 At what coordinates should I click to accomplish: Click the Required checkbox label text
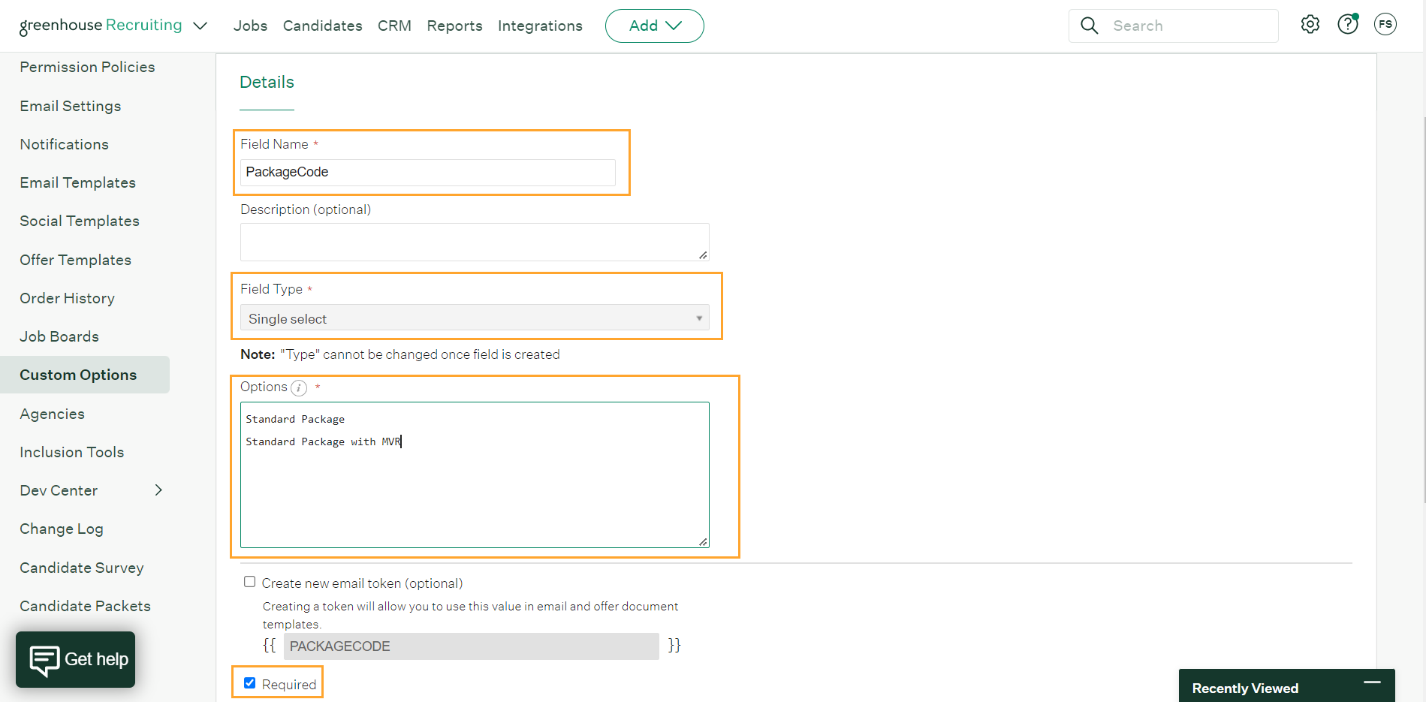(x=289, y=685)
